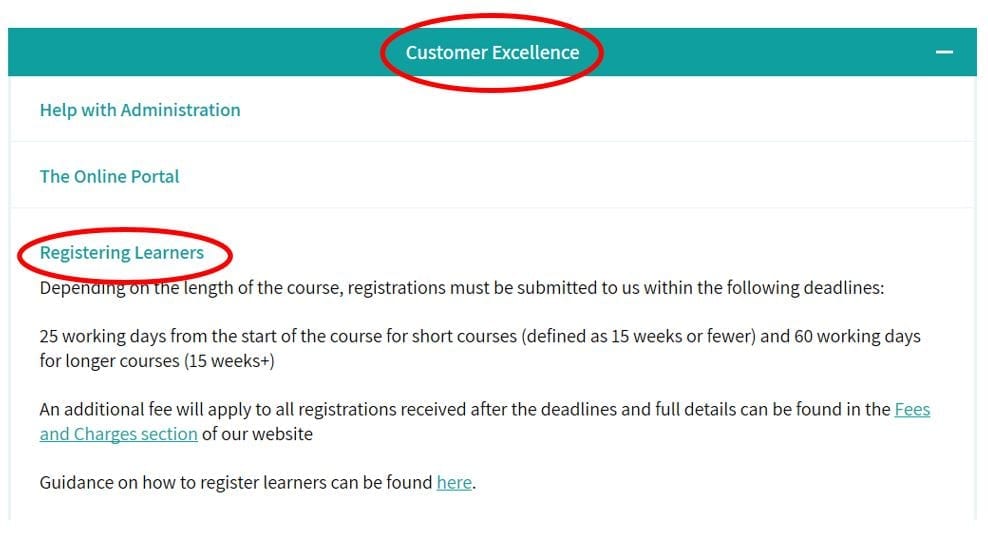
Task: Follow the 'here' guidance link
Action: pos(454,483)
